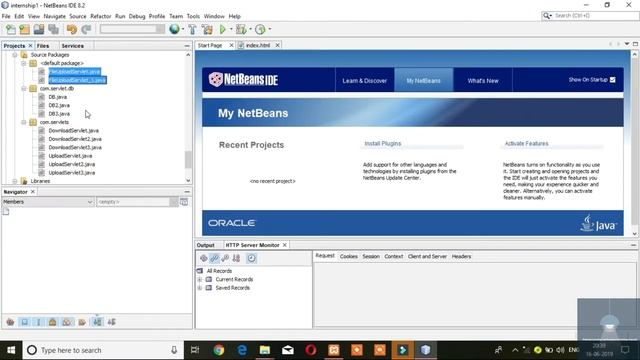Select DownloadServlet.java file

pos(73,131)
